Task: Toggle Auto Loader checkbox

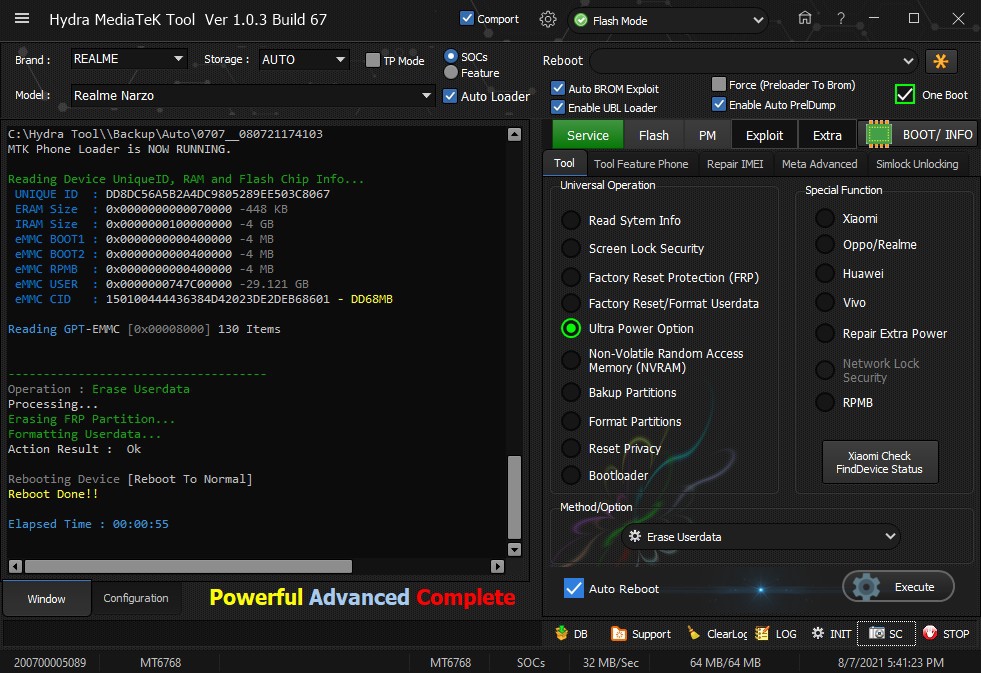Action: (450, 96)
